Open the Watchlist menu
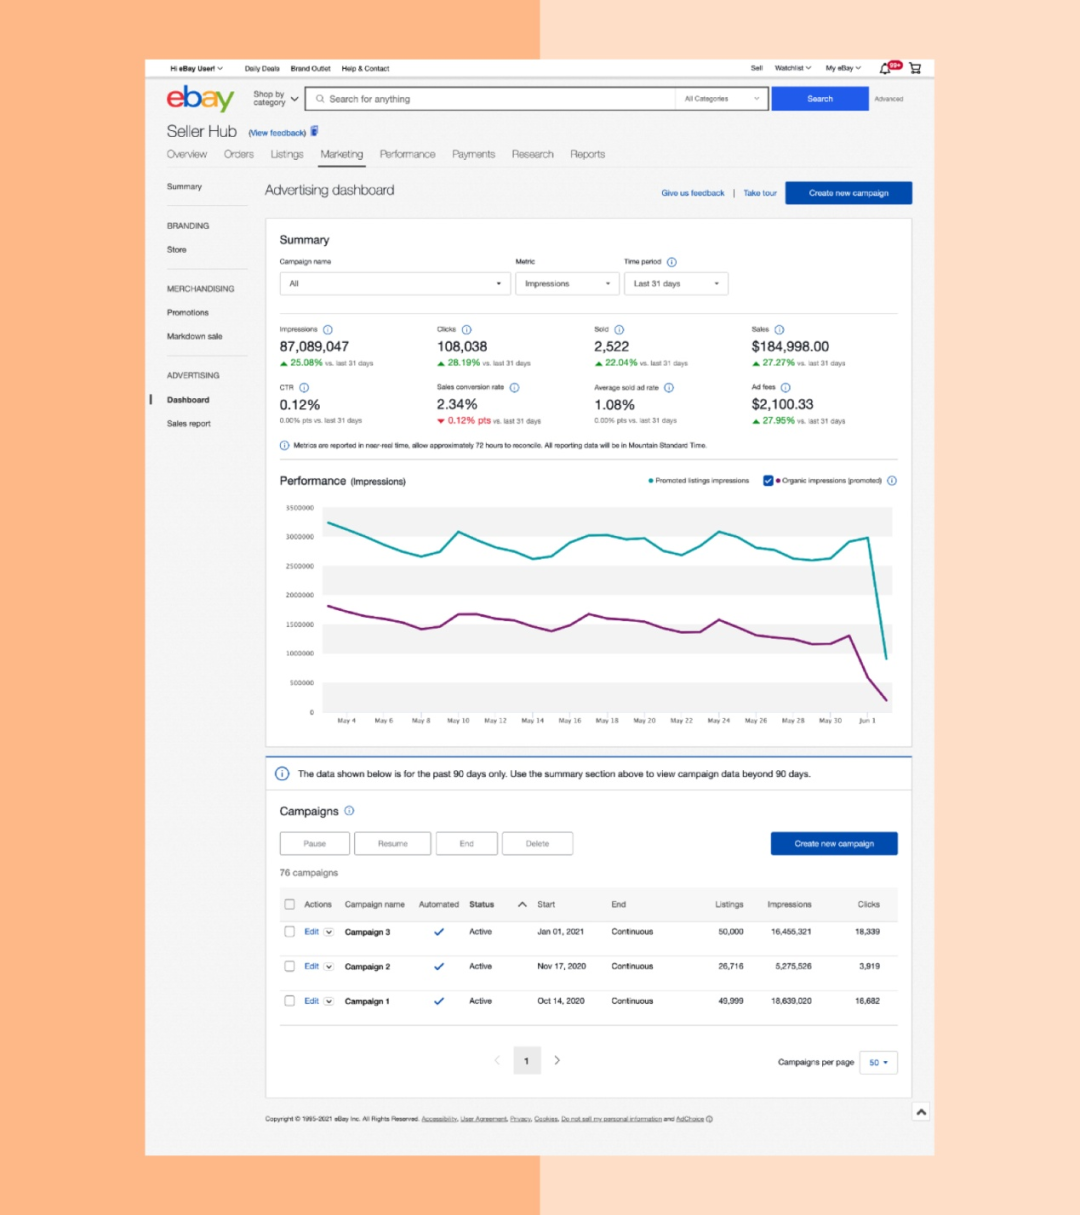Image resolution: width=1080 pixels, height=1215 pixels. click(x=793, y=68)
